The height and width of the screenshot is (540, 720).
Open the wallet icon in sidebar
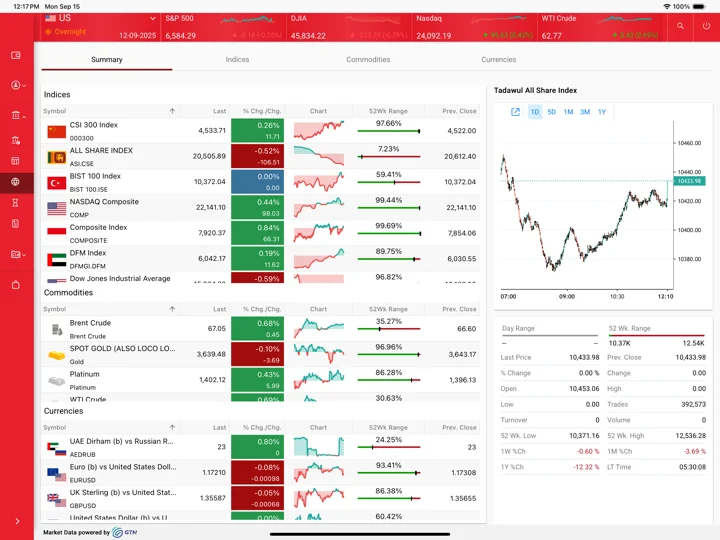(x=16, y=55)
